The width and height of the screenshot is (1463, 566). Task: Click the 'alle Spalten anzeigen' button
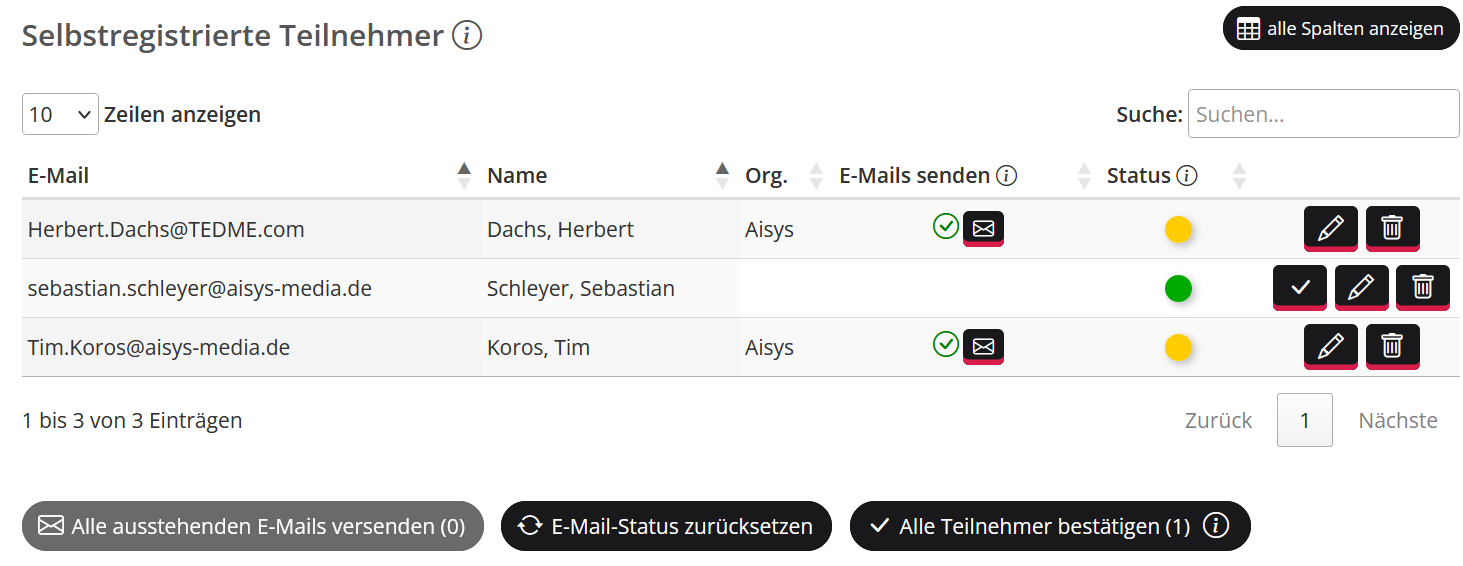[x=1341, y=29]
